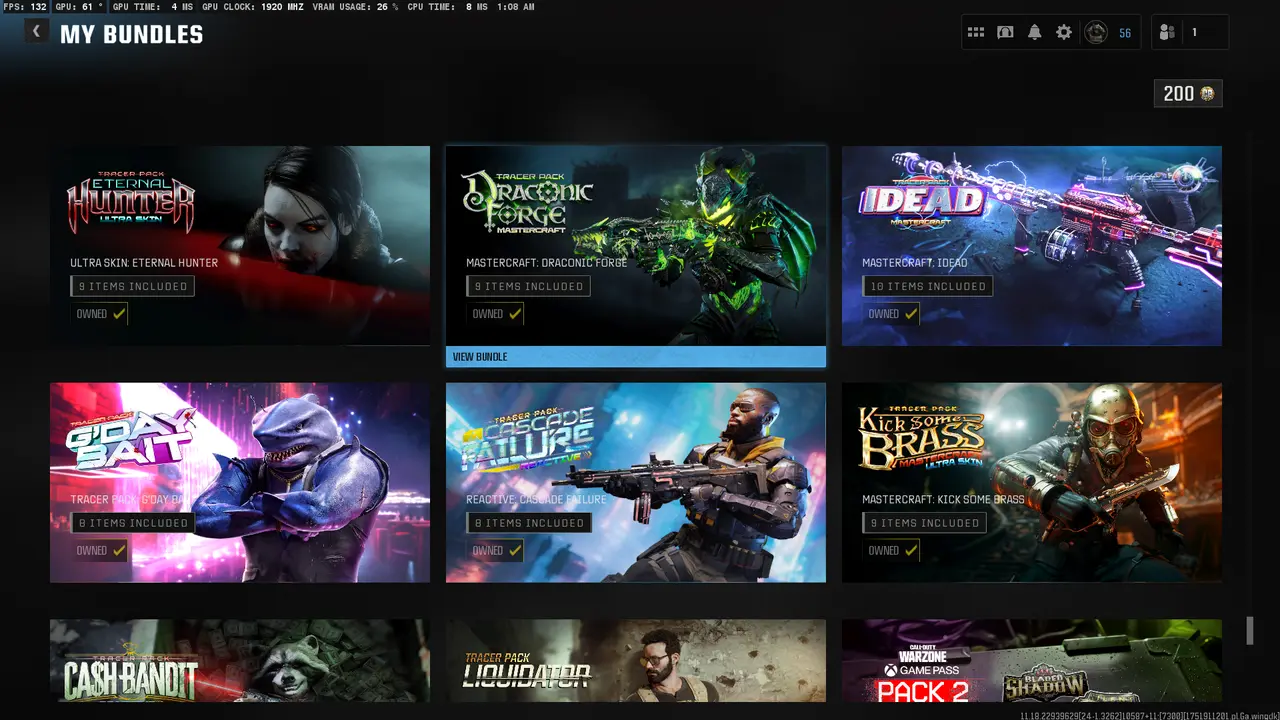Open the grid menu icon in the top bar

coord(976,33)
